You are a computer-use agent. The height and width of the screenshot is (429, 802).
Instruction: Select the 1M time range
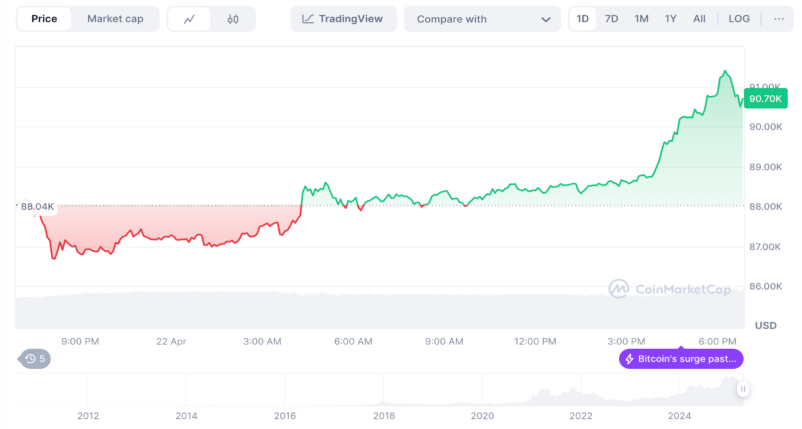tap(641, 19)
